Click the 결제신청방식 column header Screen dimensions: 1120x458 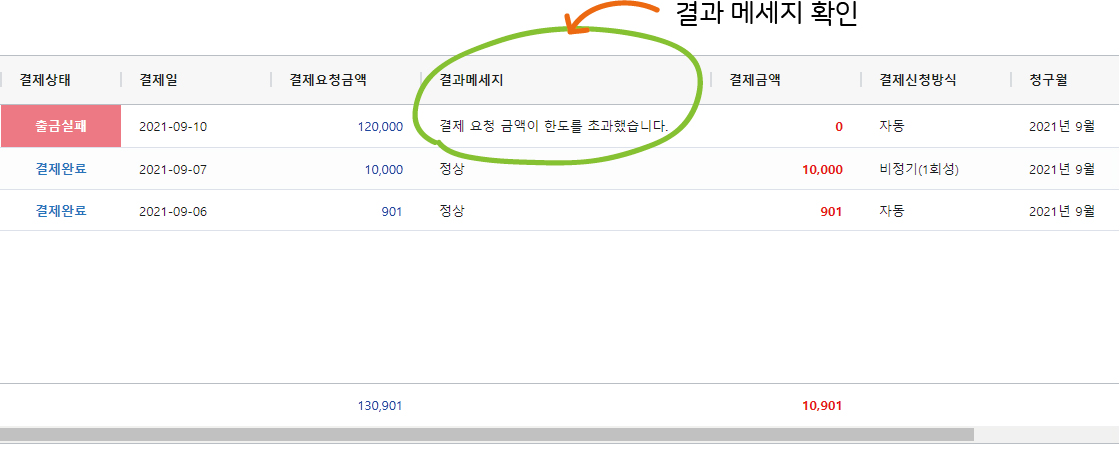(x=917, y=80)
